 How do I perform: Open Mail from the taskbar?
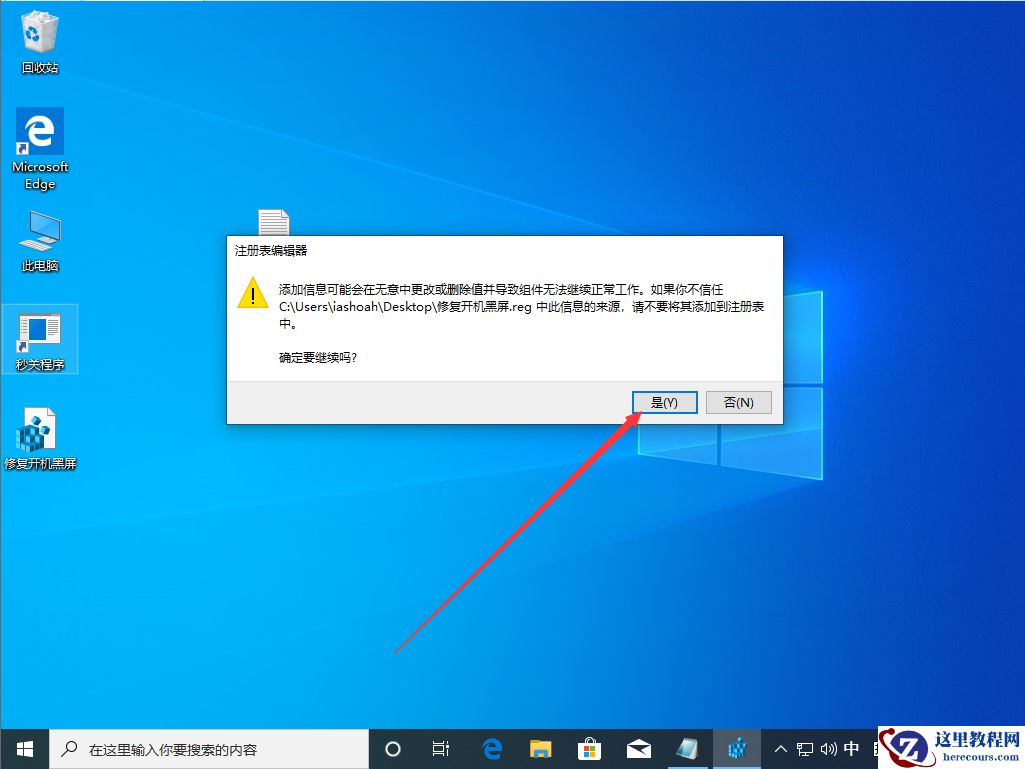pos(639,748)
